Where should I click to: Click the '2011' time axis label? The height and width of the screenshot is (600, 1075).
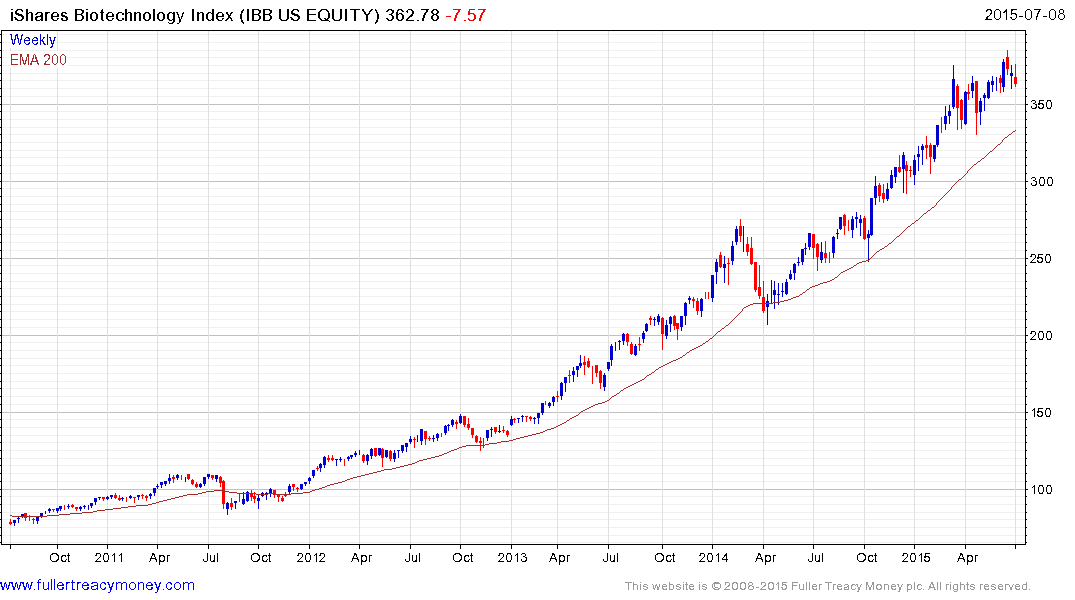pos(109,557)
